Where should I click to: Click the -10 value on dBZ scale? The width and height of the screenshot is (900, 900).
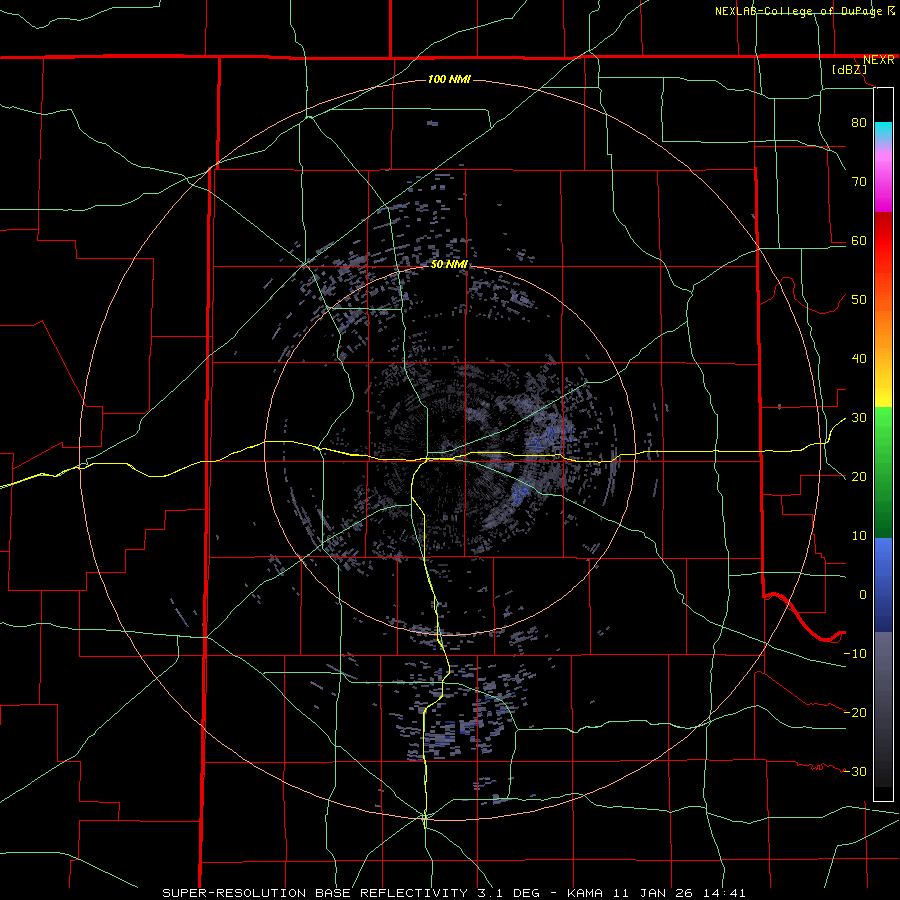855,654
